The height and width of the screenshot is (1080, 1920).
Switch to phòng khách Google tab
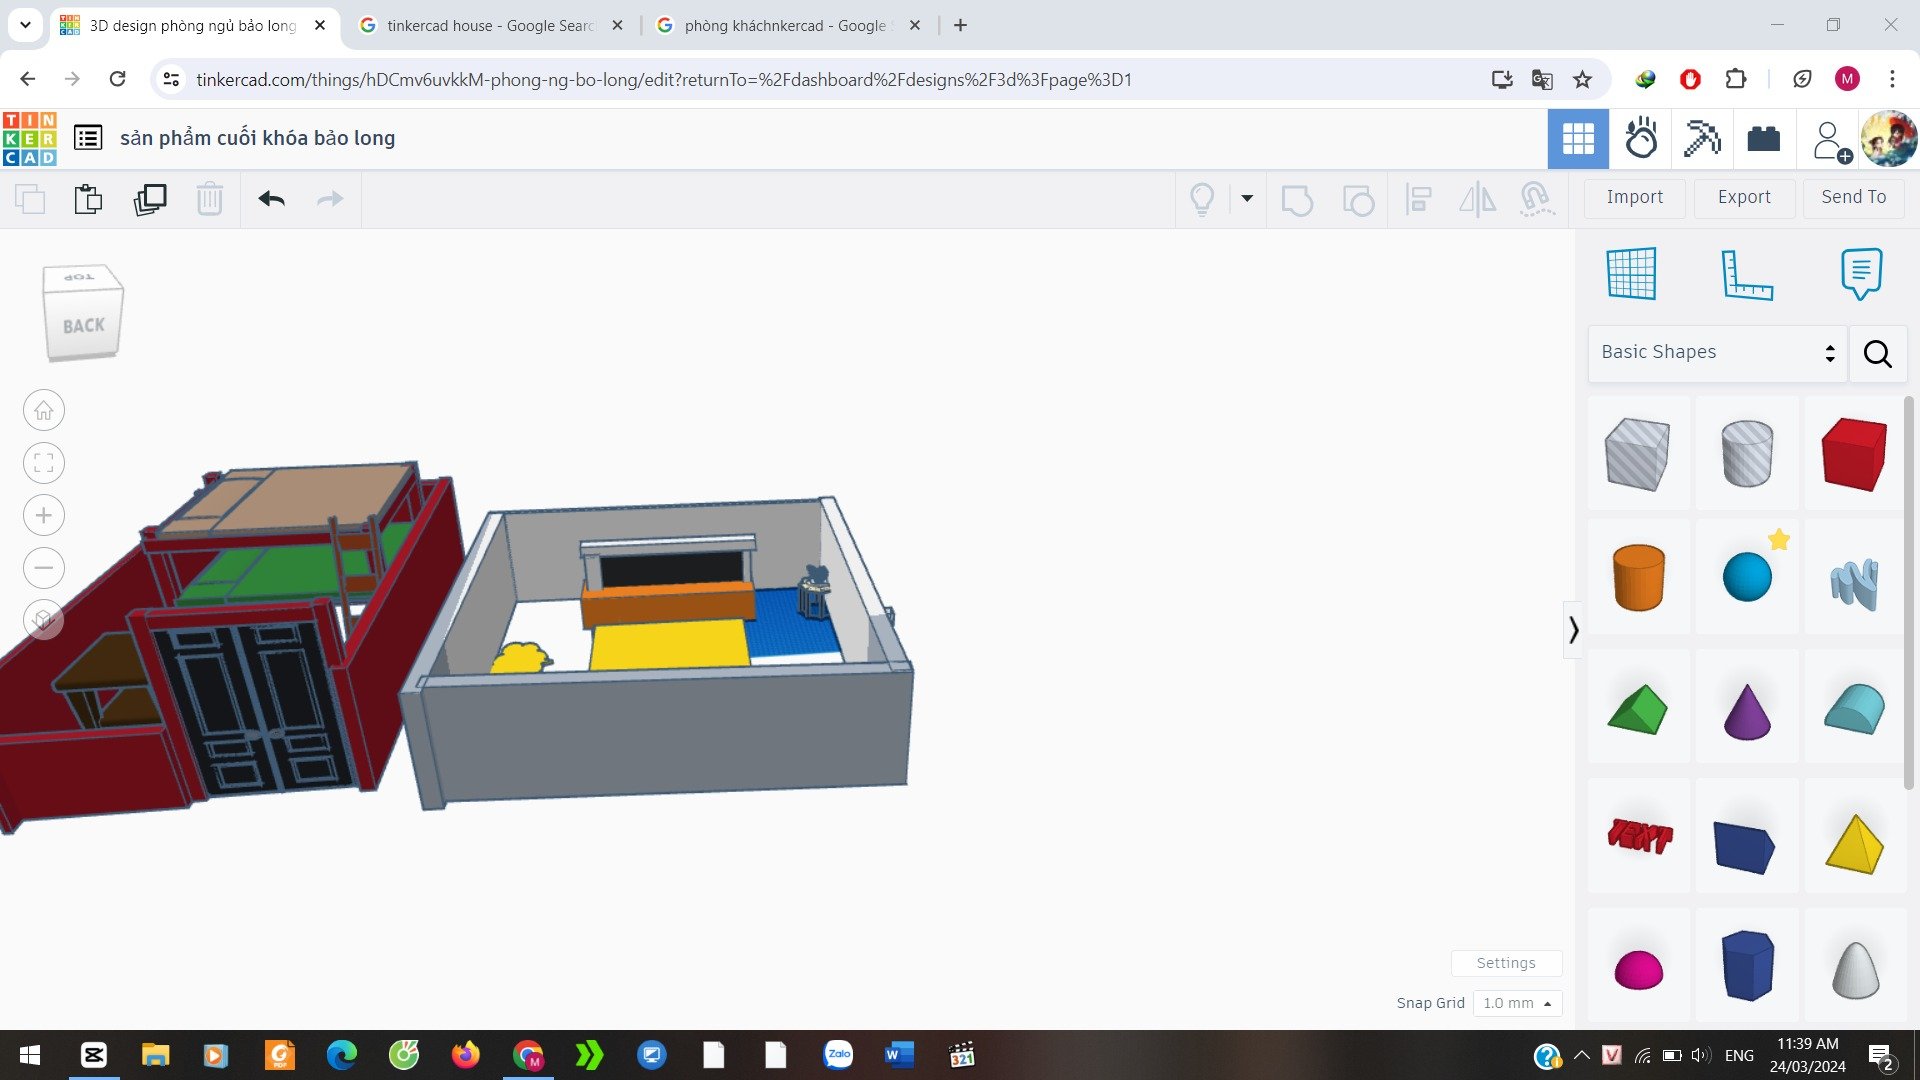[786, 26]
